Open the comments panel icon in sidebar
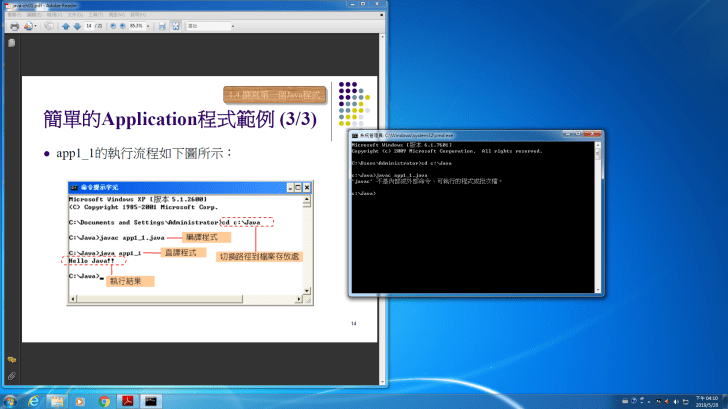 click(11, 359)
